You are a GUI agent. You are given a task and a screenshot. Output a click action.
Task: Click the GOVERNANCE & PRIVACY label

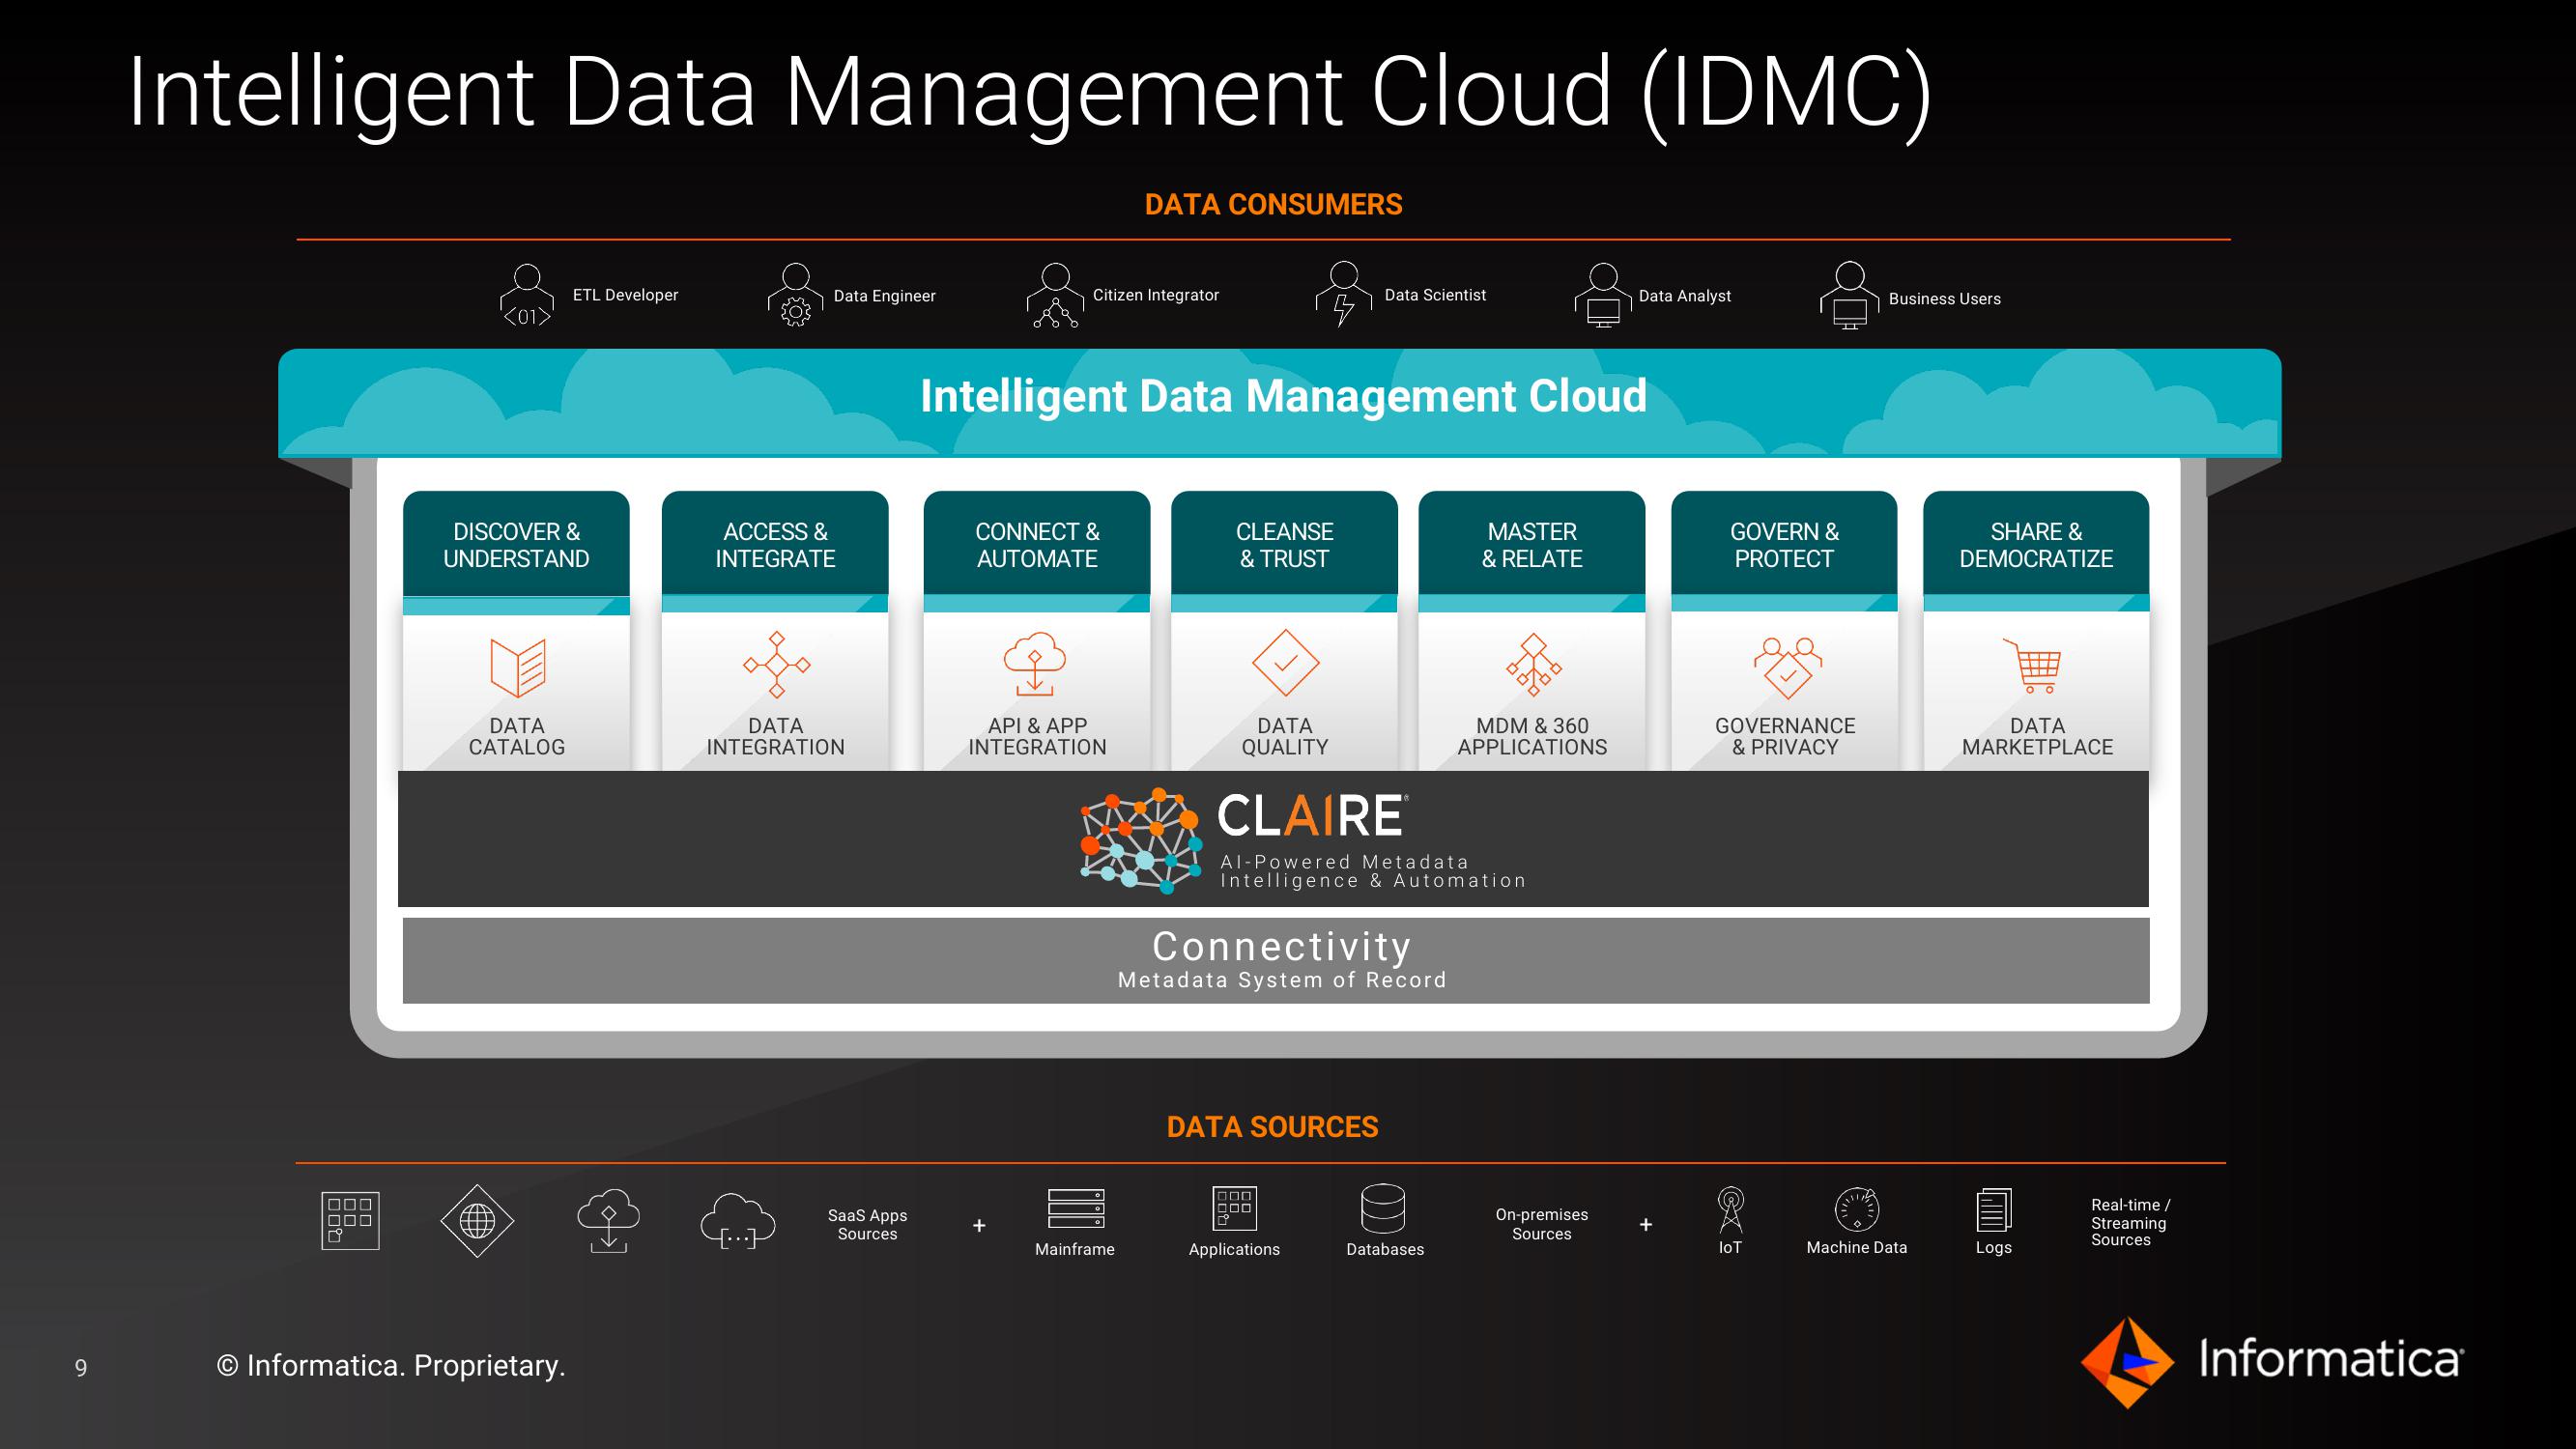click(1785, 736)
